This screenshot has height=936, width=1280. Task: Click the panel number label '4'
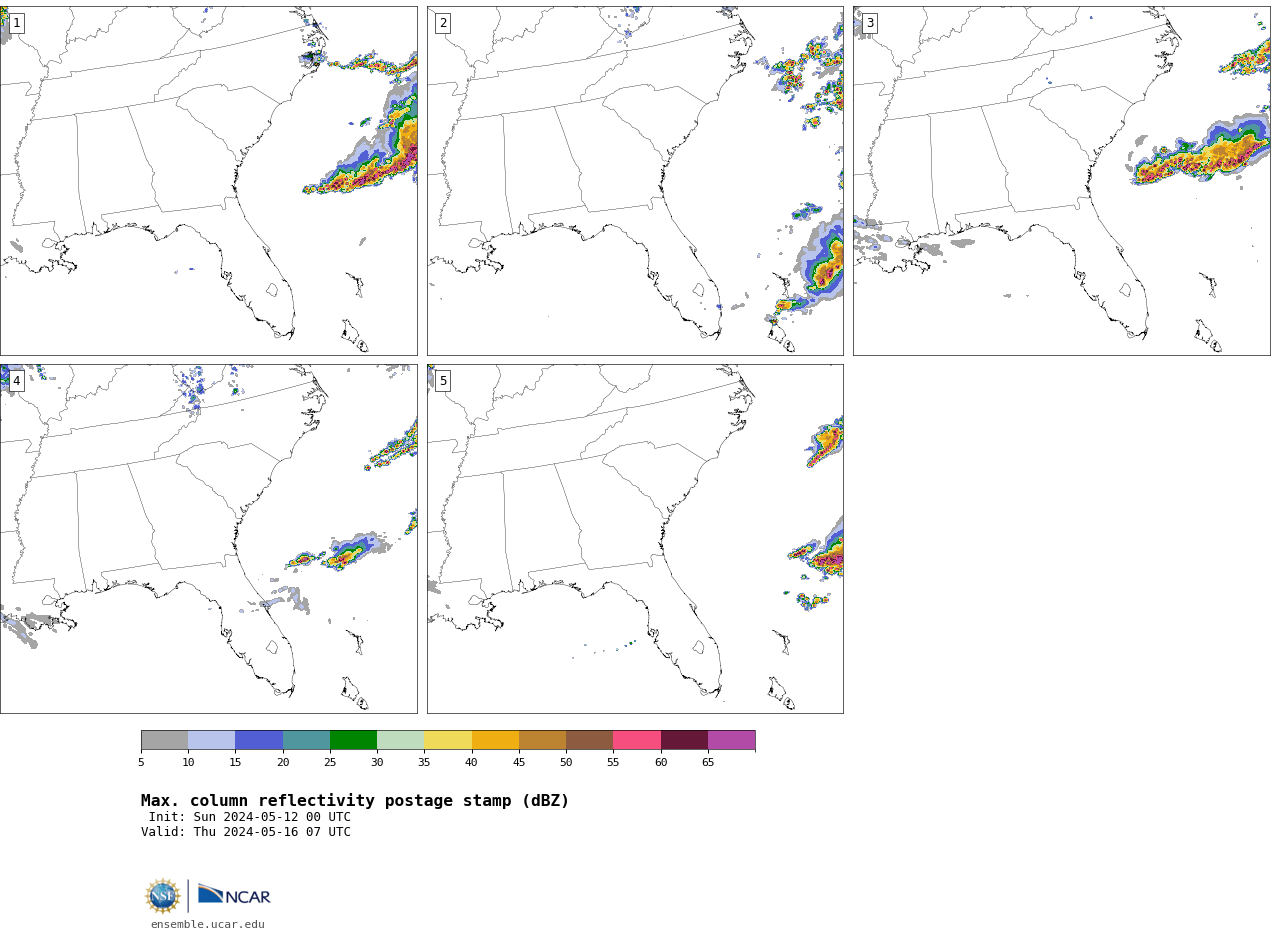[16, 381]
